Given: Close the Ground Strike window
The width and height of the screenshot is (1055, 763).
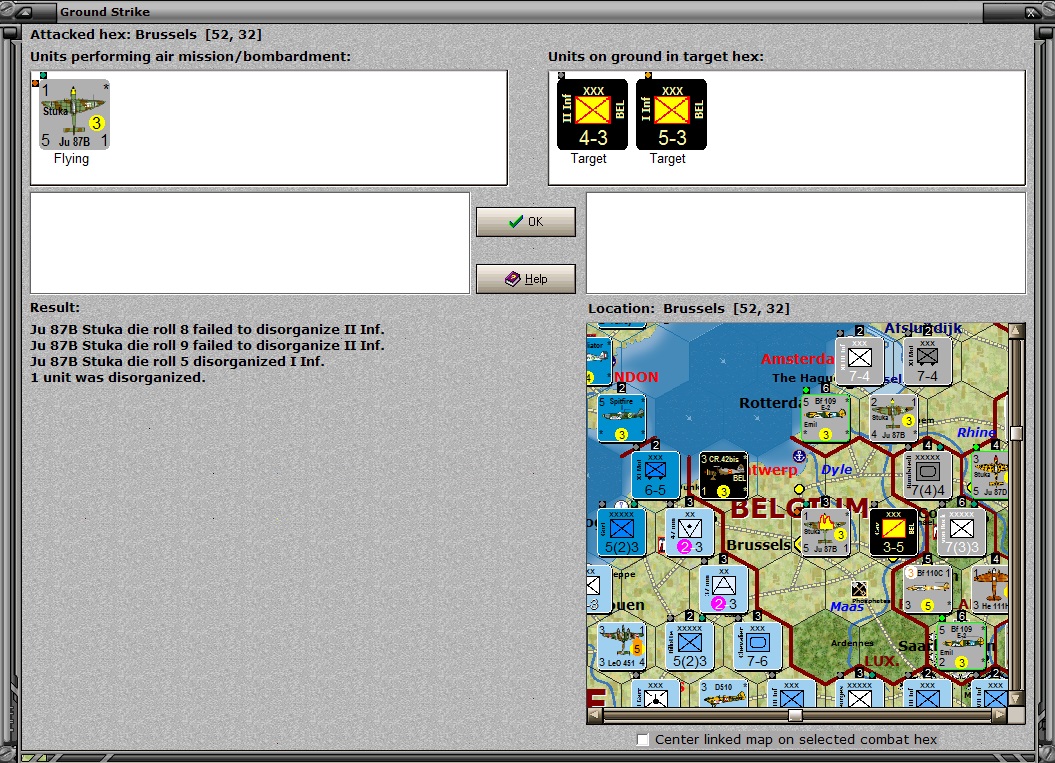Looking at the screenshot, I should [x=1031, y=12].
